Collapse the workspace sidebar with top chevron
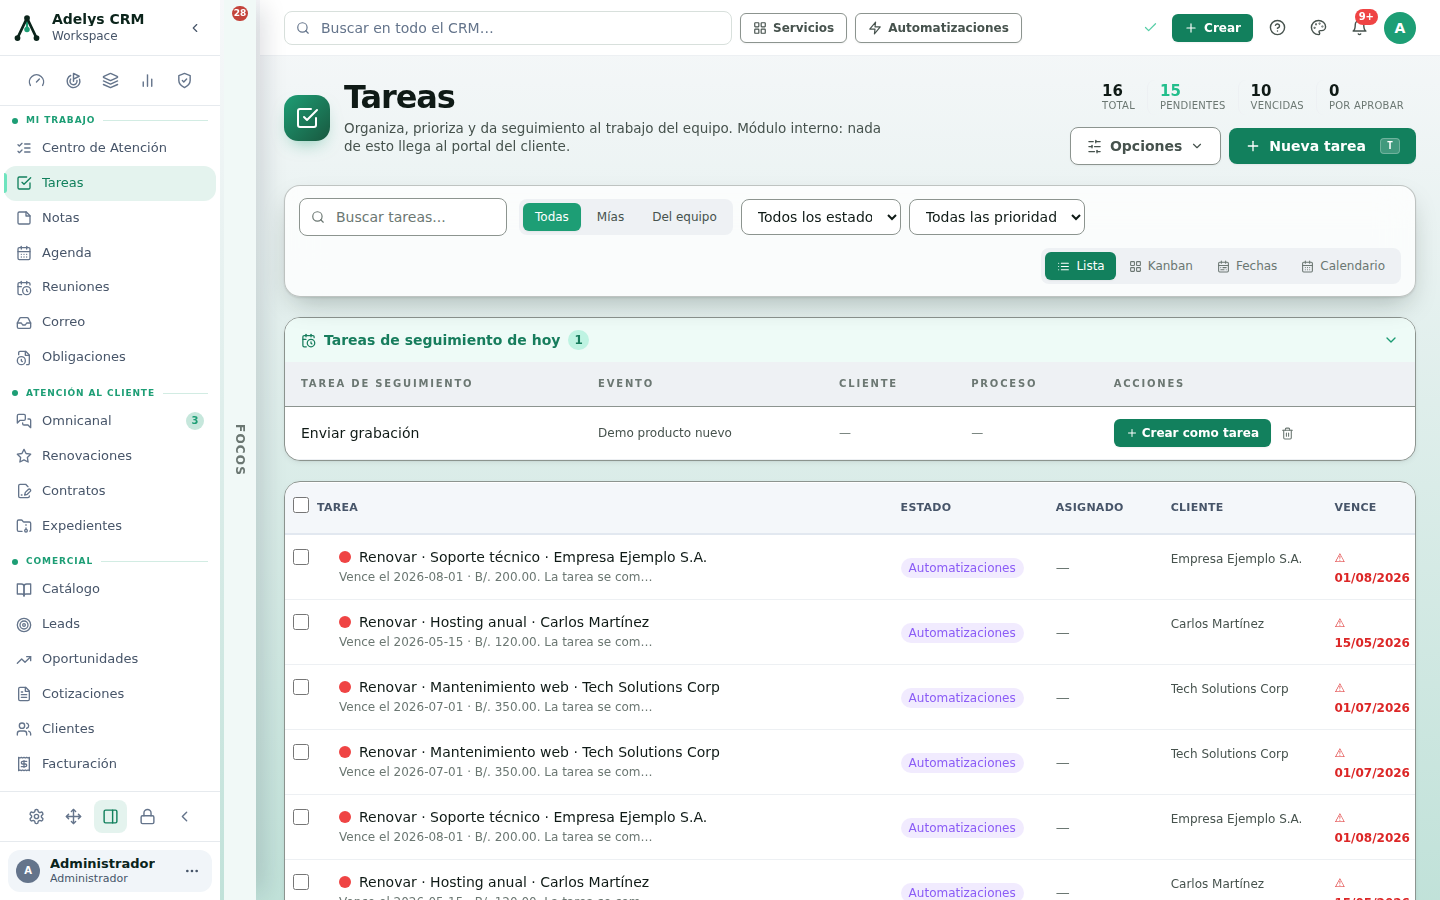The width and height of the screenshot is (1440, 900). [195, 28]
